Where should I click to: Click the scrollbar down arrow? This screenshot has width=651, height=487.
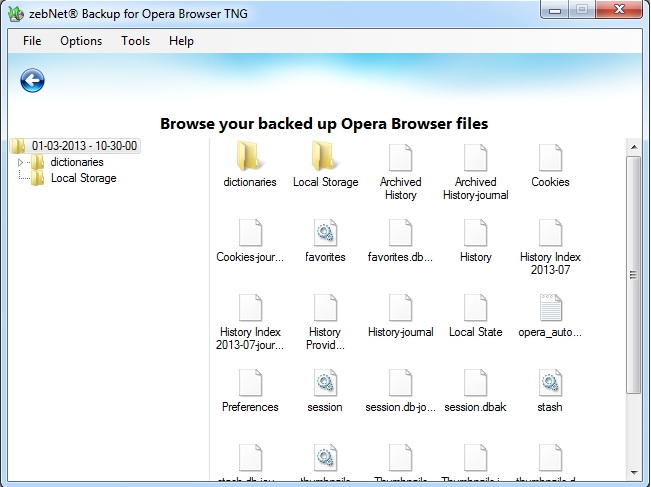pos(634,472)
